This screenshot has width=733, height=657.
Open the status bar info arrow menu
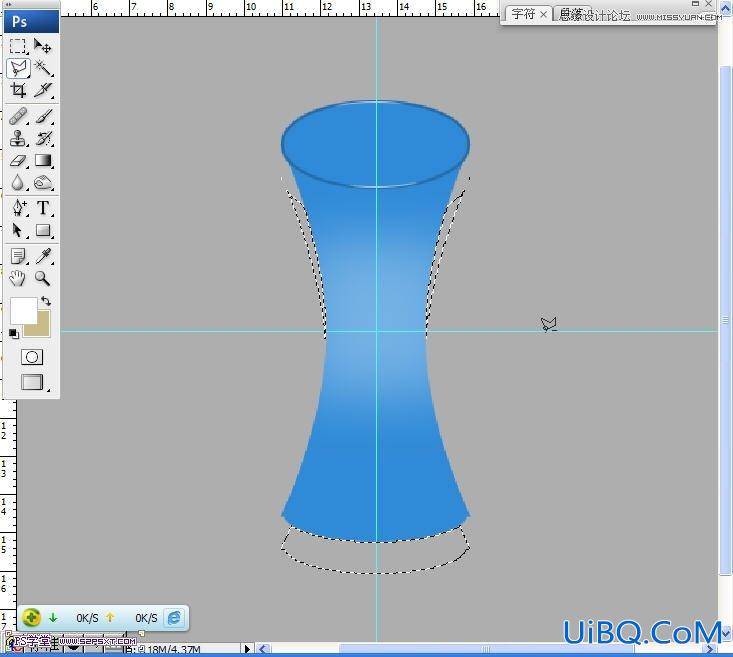point(247,649)
